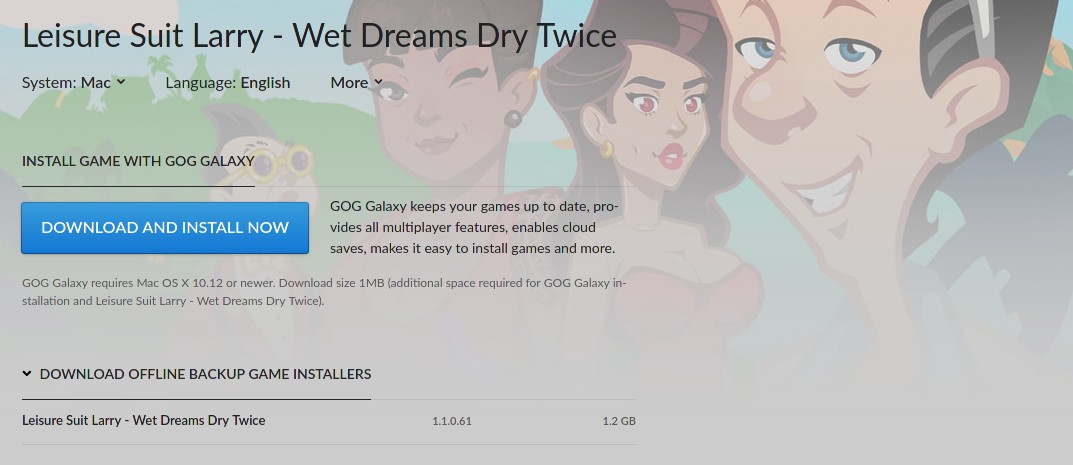The image size is (1073, 465).
Task: Select the Language: English option
Action: tap(228, 83)
